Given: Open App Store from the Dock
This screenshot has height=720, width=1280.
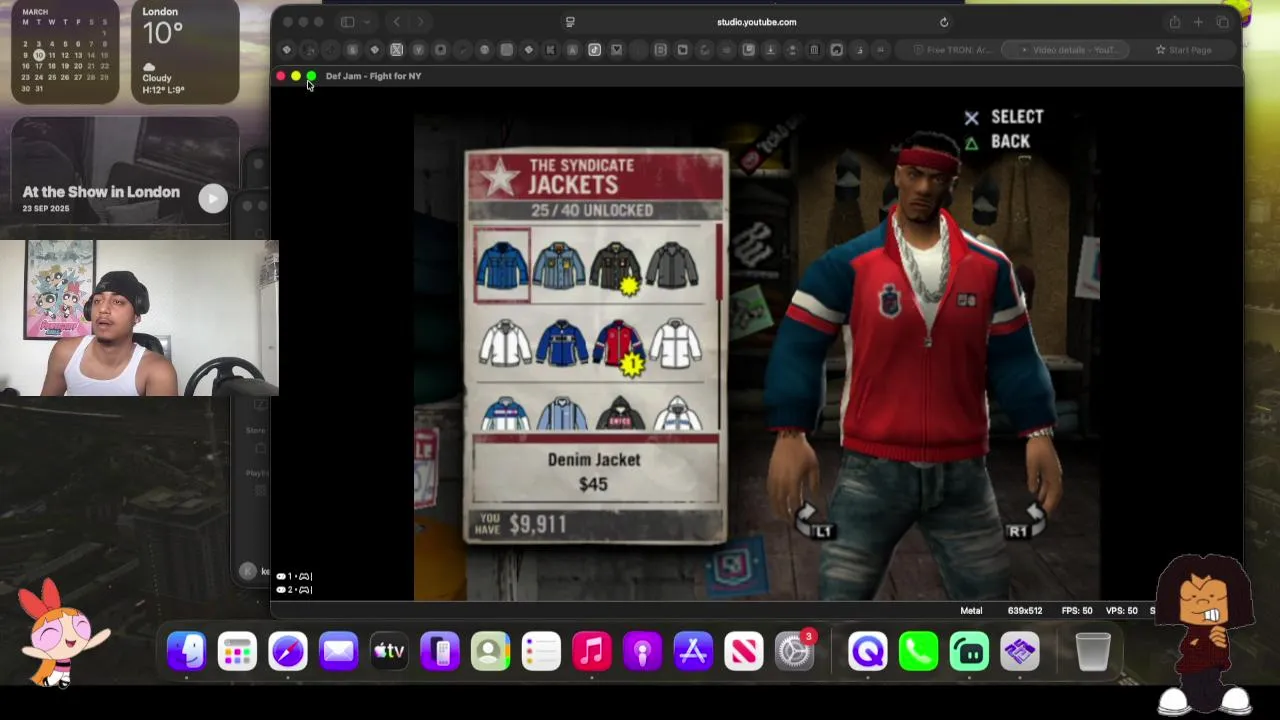Looking at the screenshot, I should (x=693, y=652).
